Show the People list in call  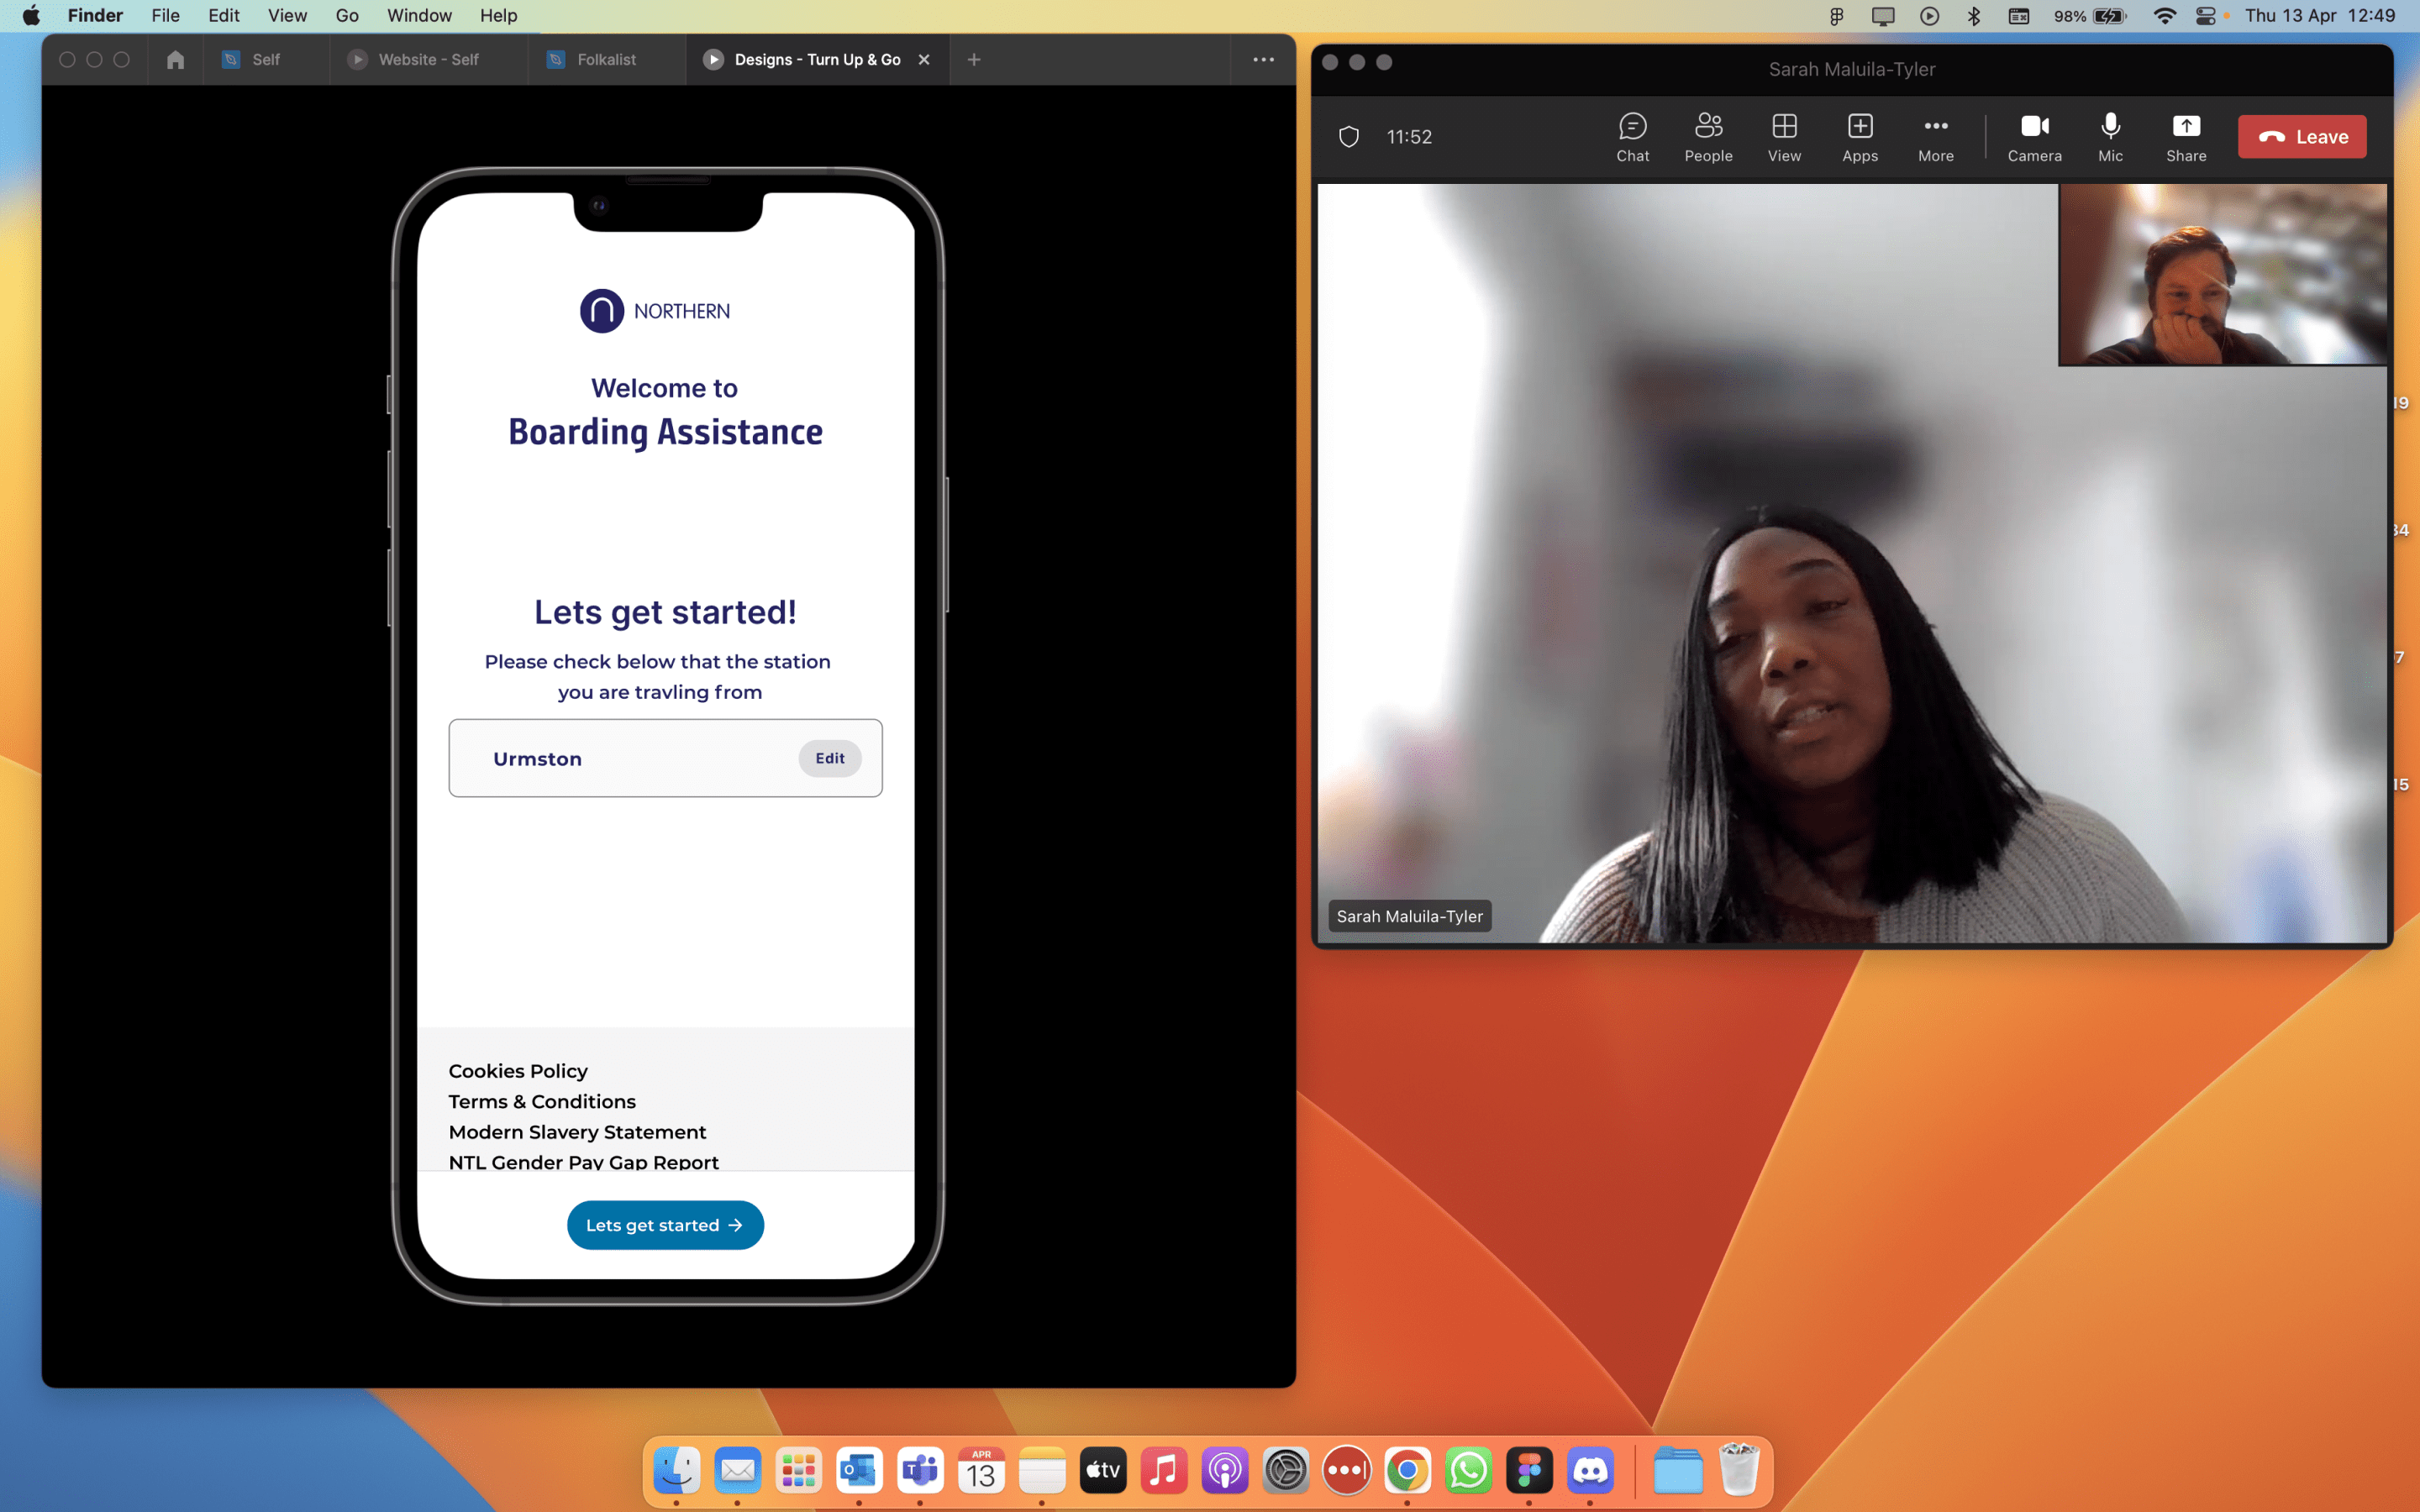tap(1708, 137)
